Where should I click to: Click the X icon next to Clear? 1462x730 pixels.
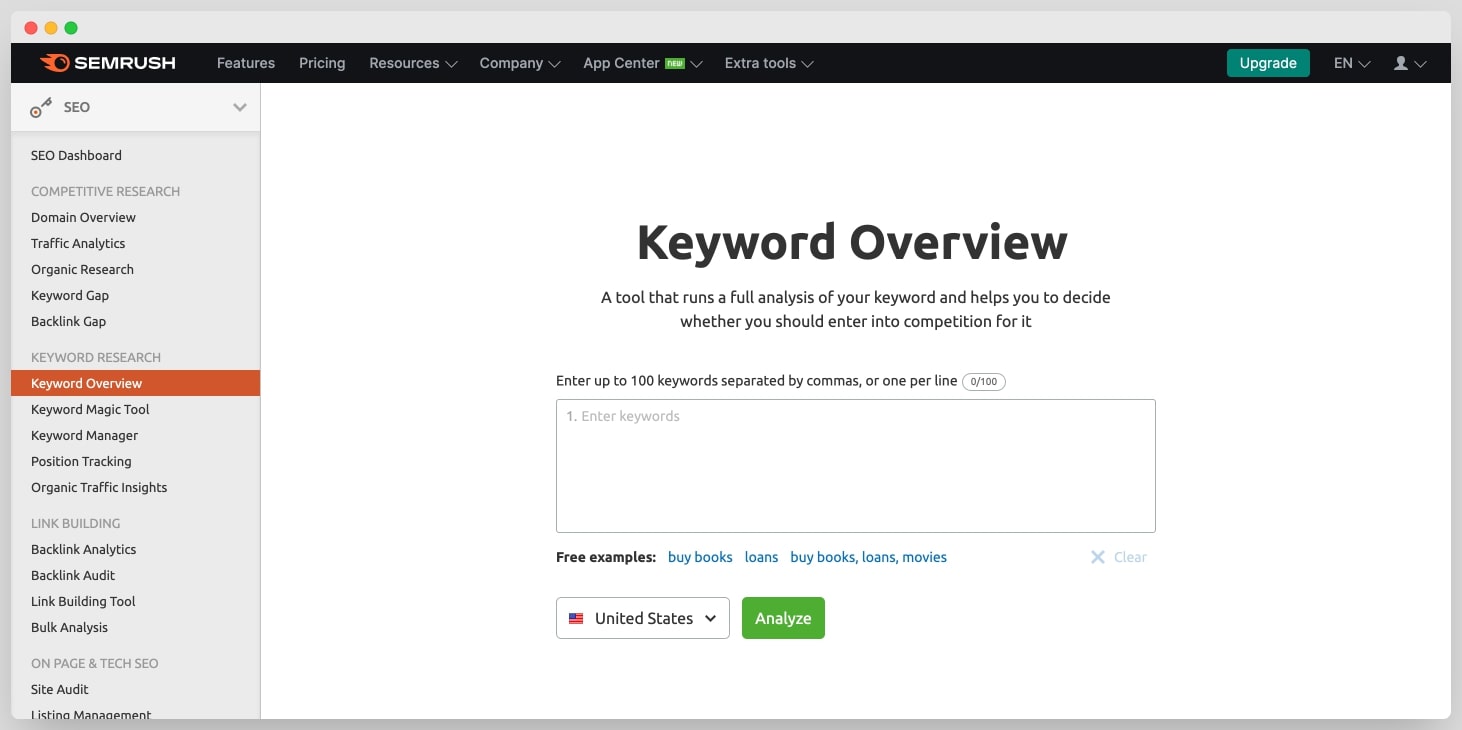1097,557
